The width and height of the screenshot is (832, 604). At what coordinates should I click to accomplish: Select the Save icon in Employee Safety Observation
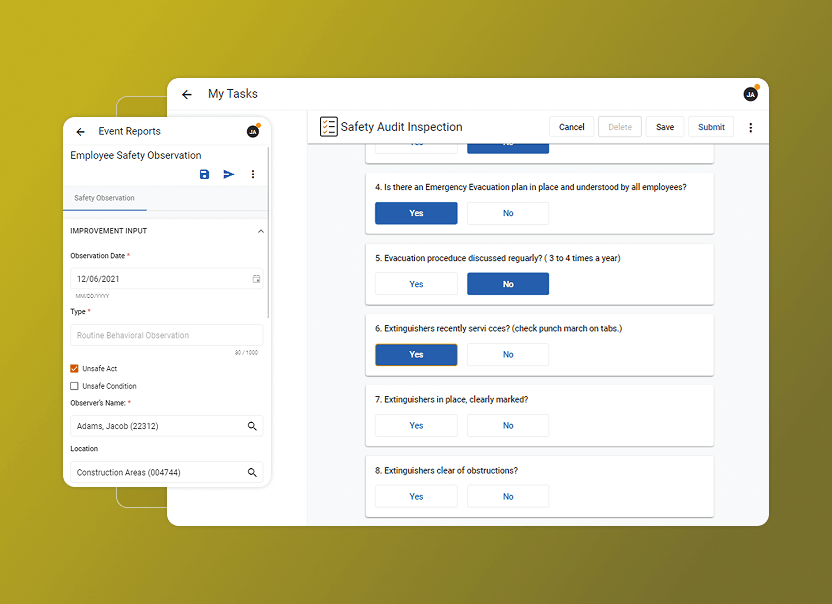pyautogui.click(x=204, y=174)
